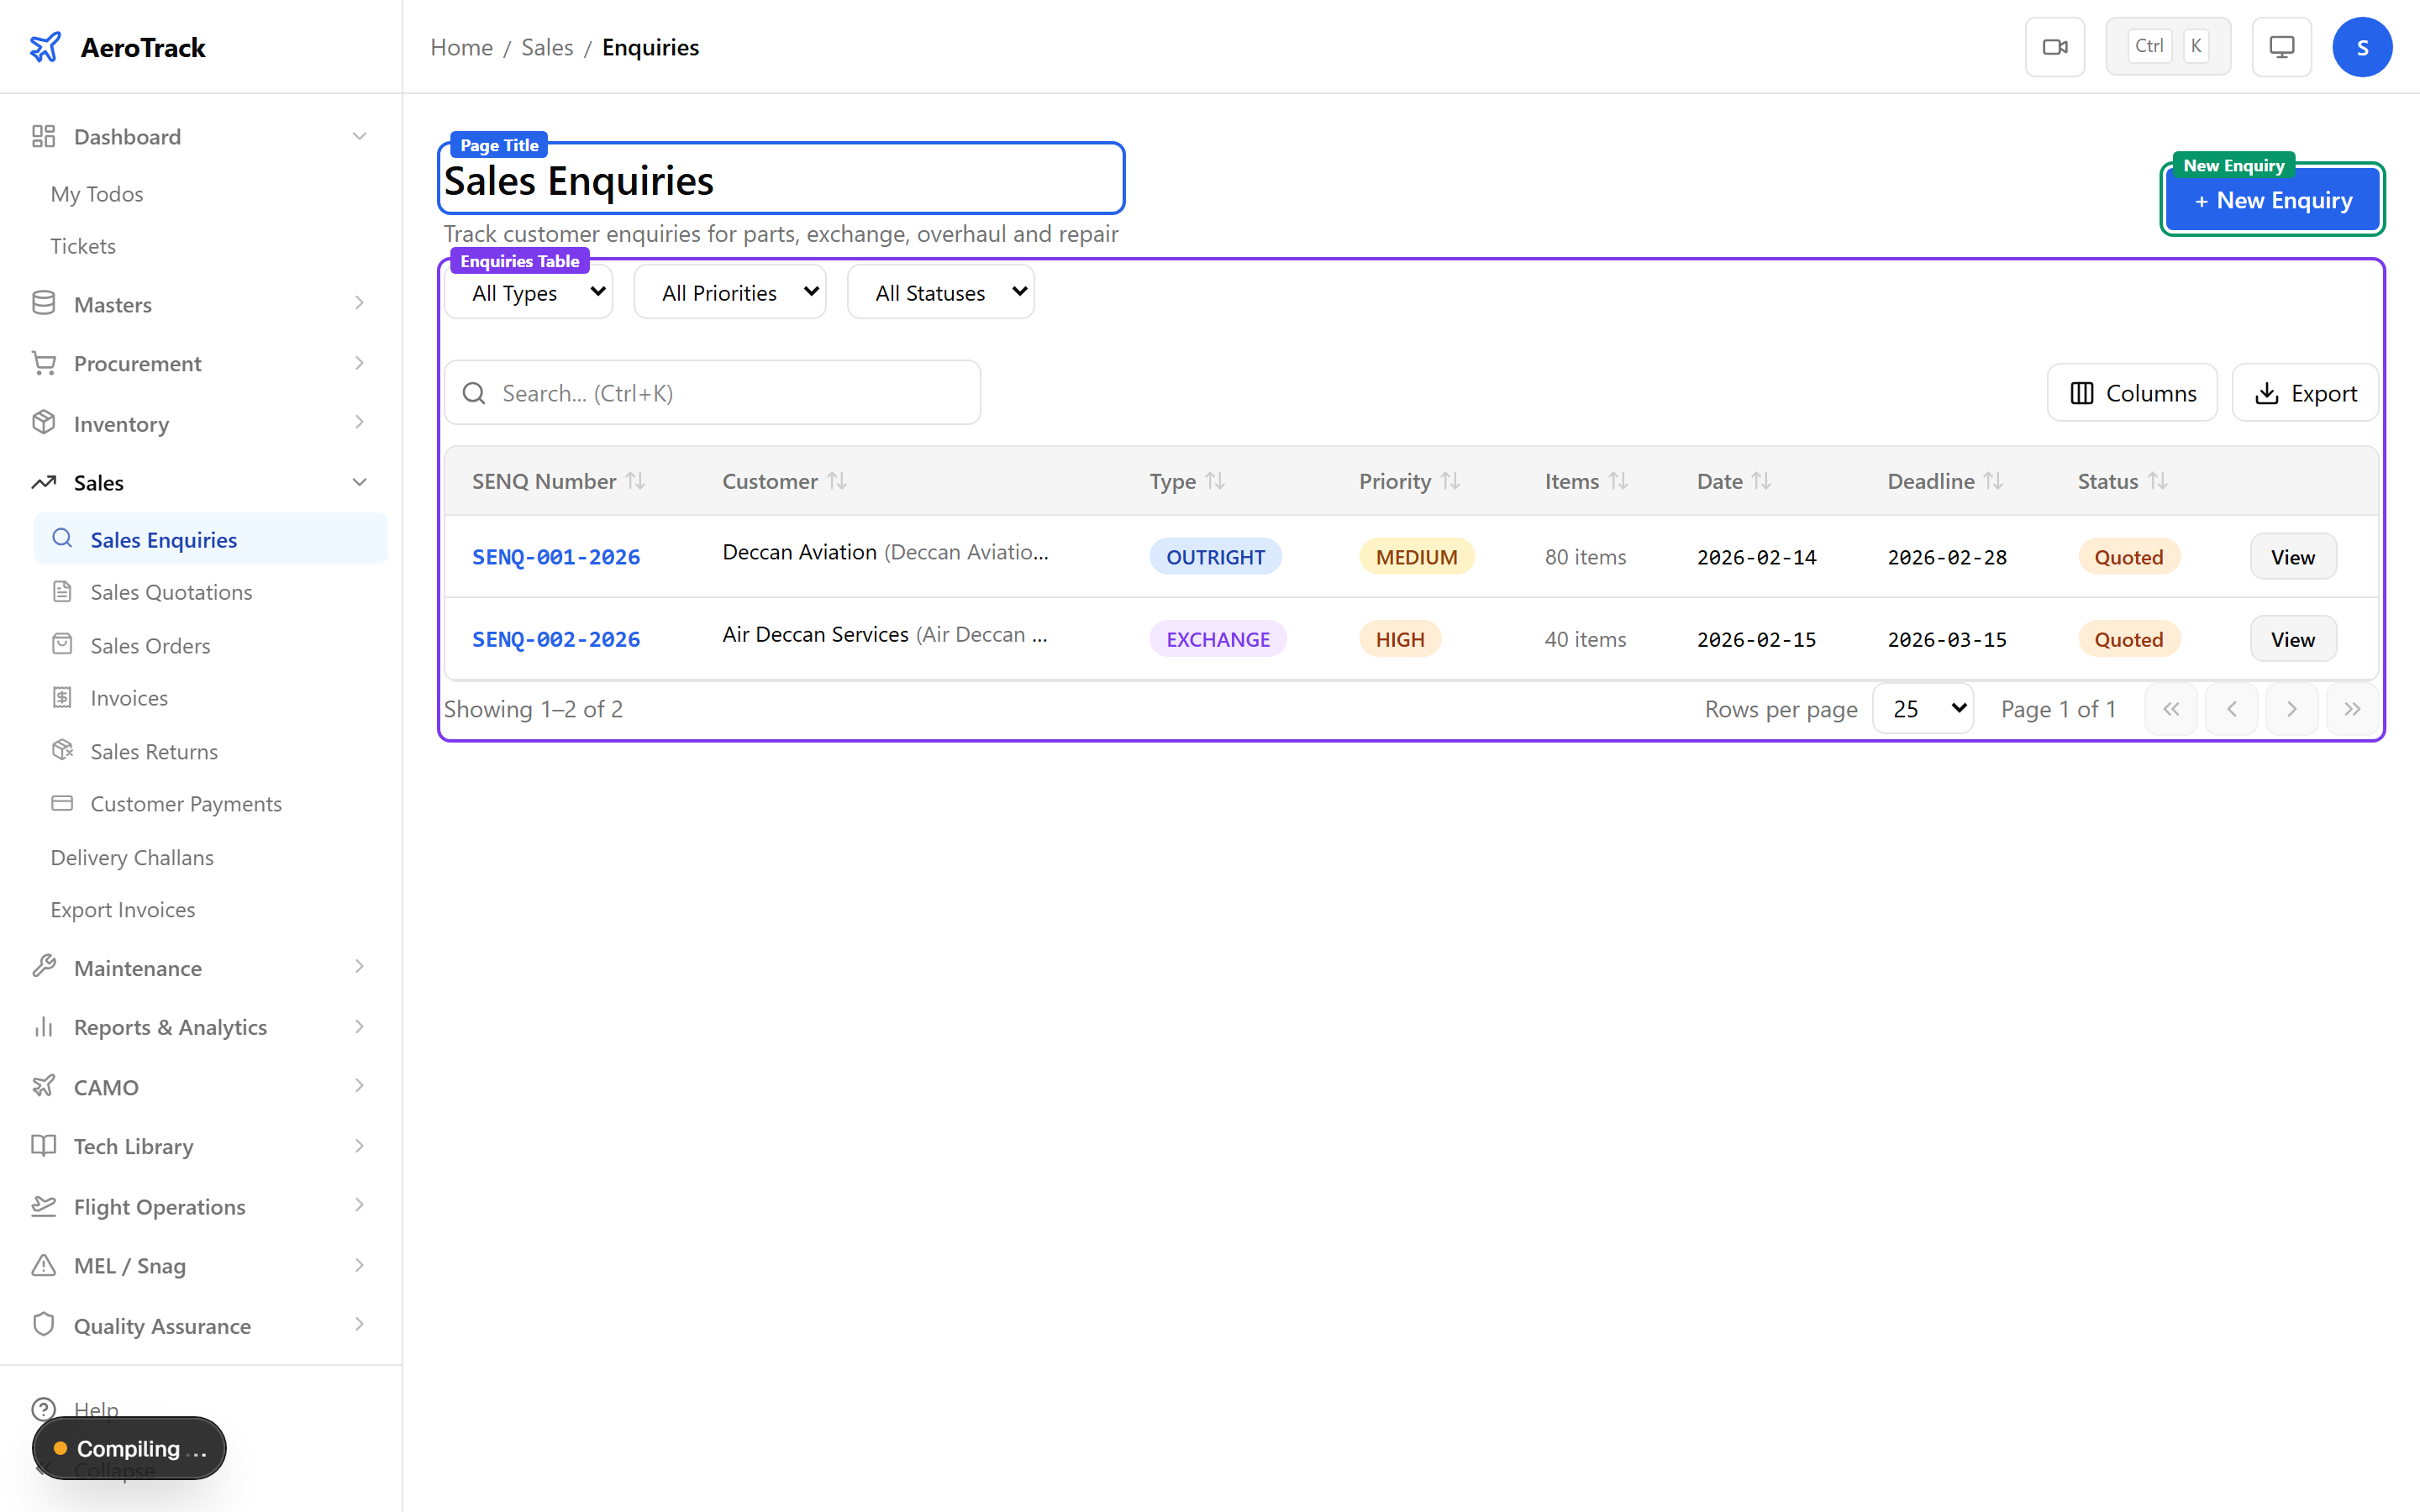Viewport: 2420px width, 1512px height.
Task: Open the video call icon in the header
Action: (2055, 46)
